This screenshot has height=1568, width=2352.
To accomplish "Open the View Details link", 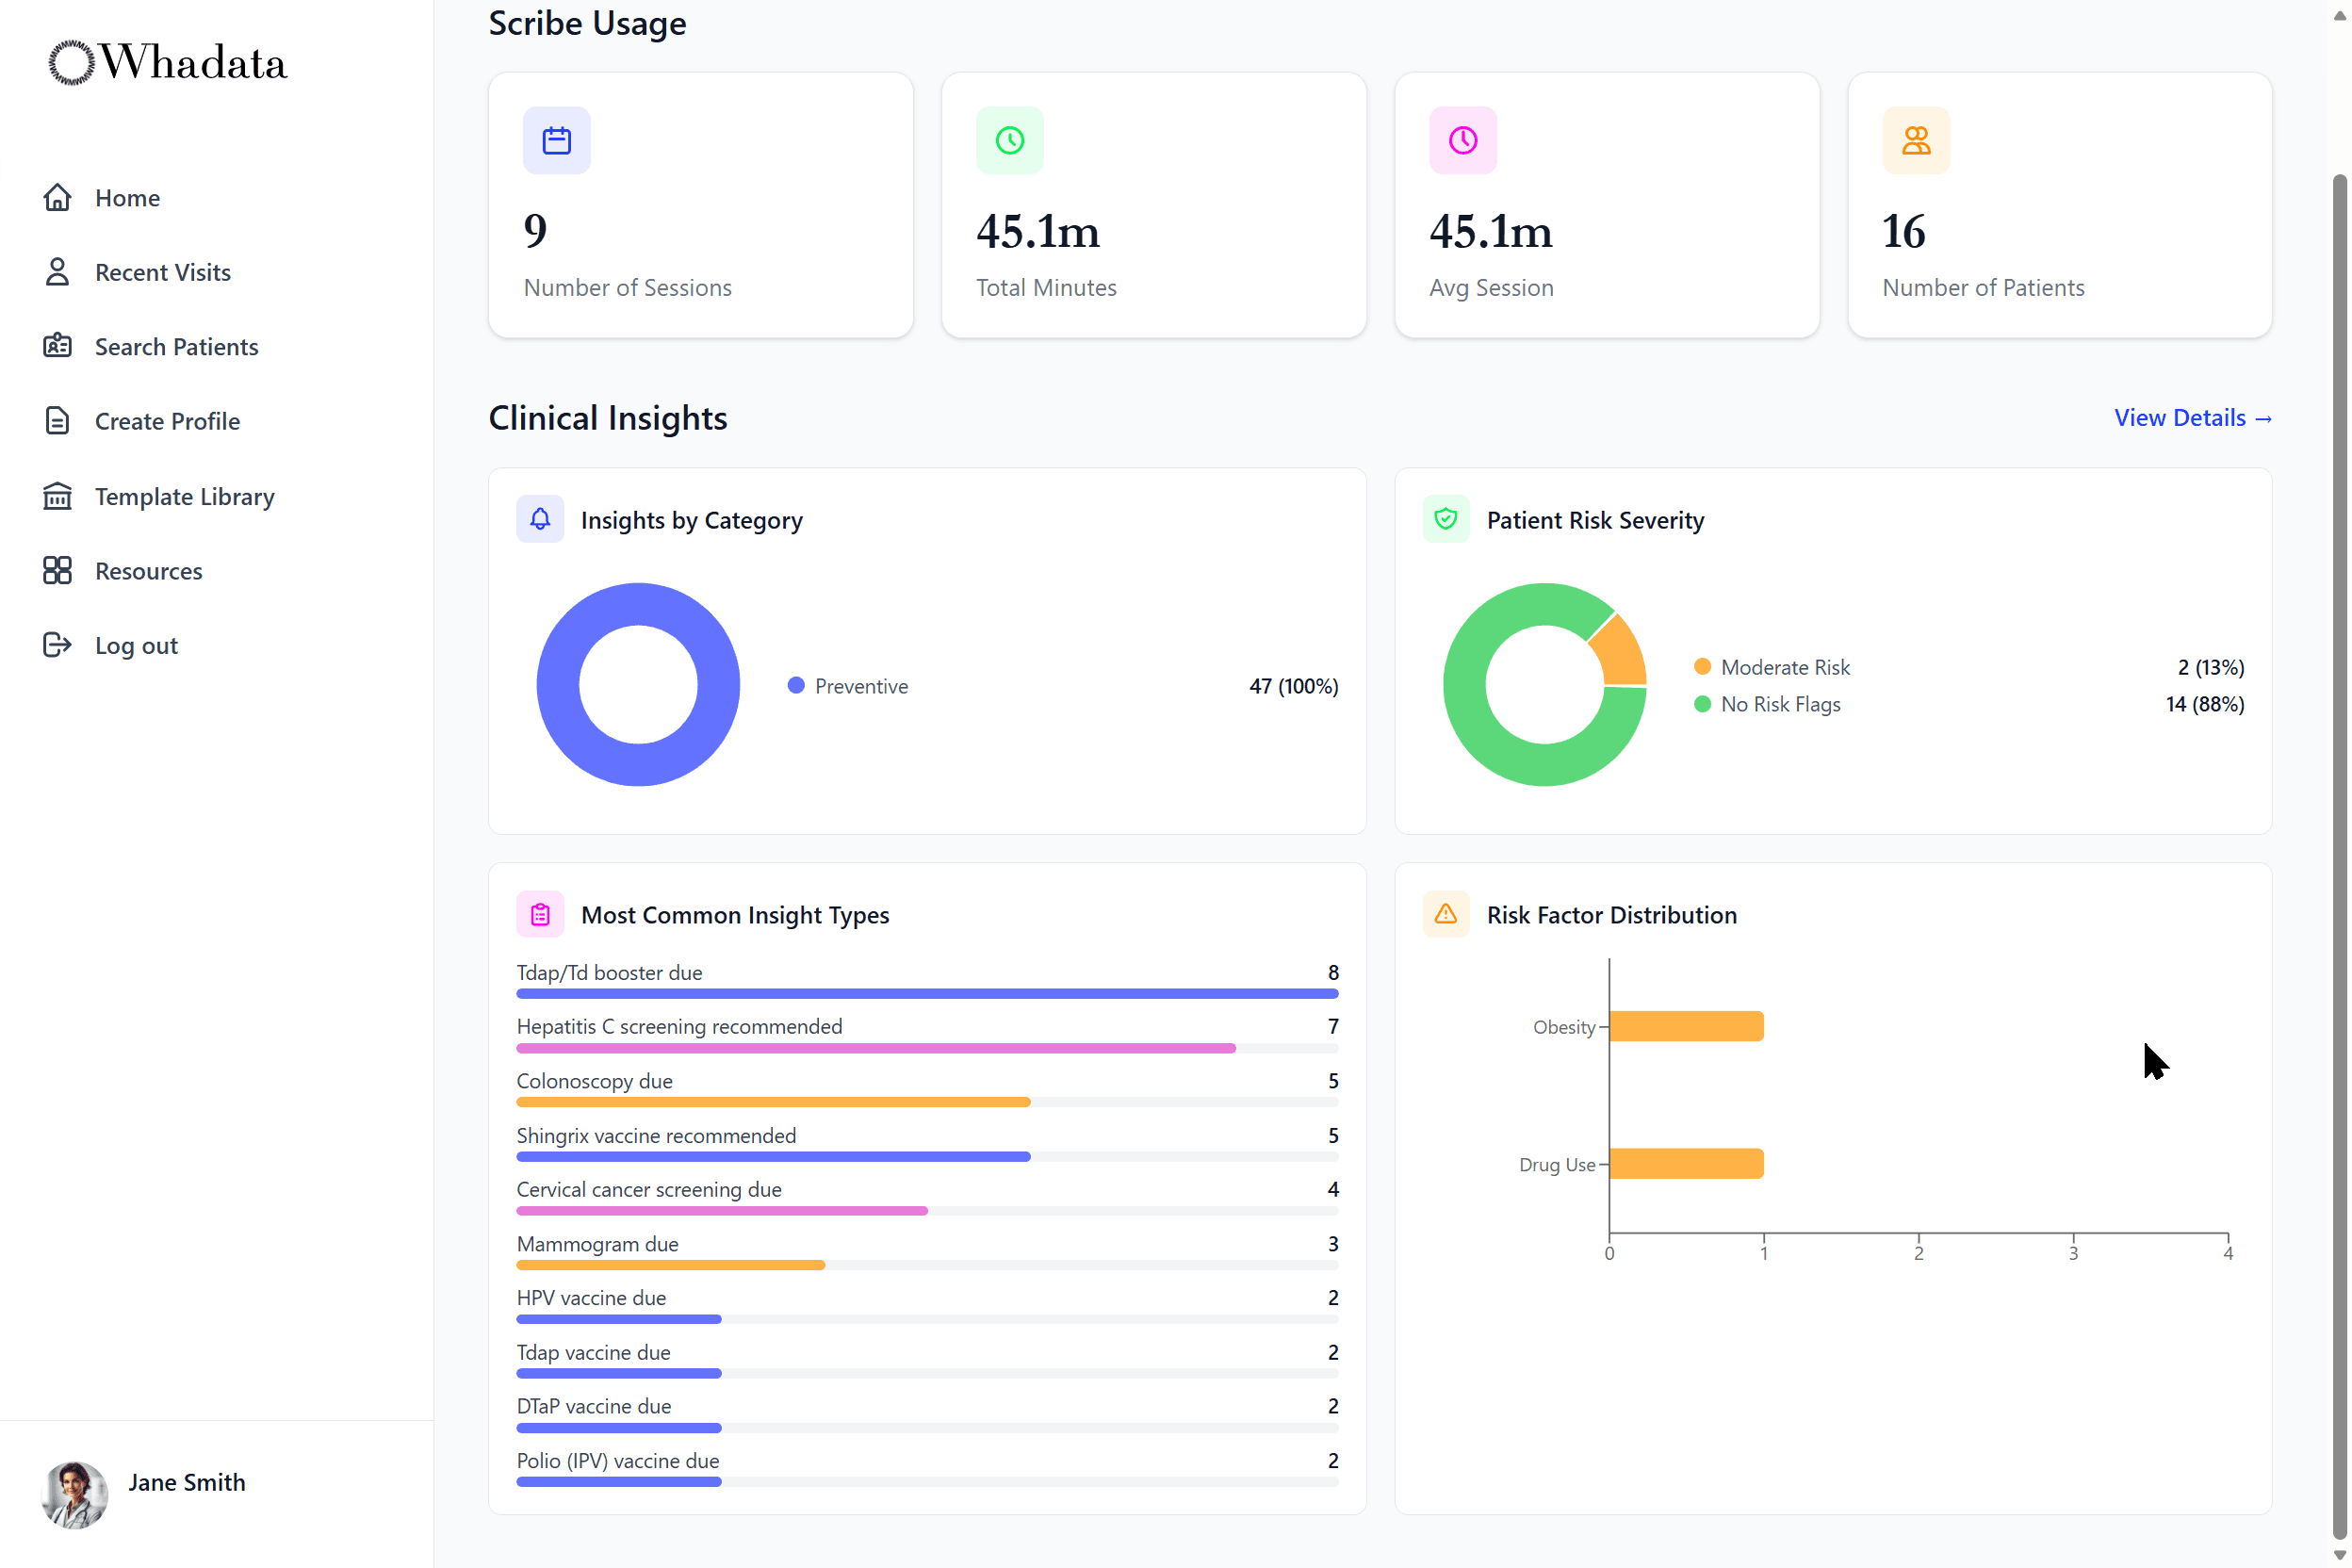I will [x=2192, y=417].
